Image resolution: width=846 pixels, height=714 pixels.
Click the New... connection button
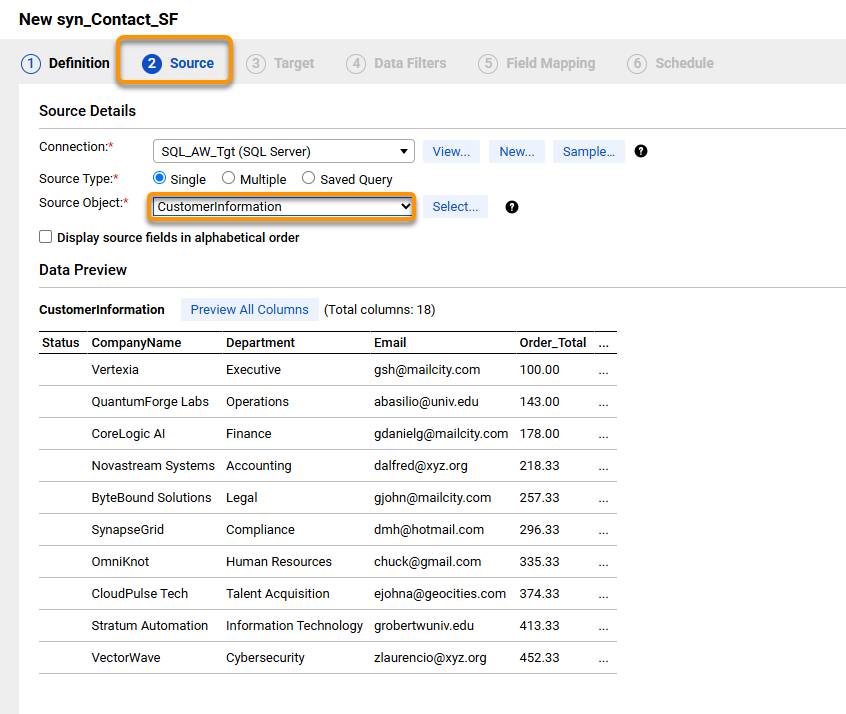[517, 152]
